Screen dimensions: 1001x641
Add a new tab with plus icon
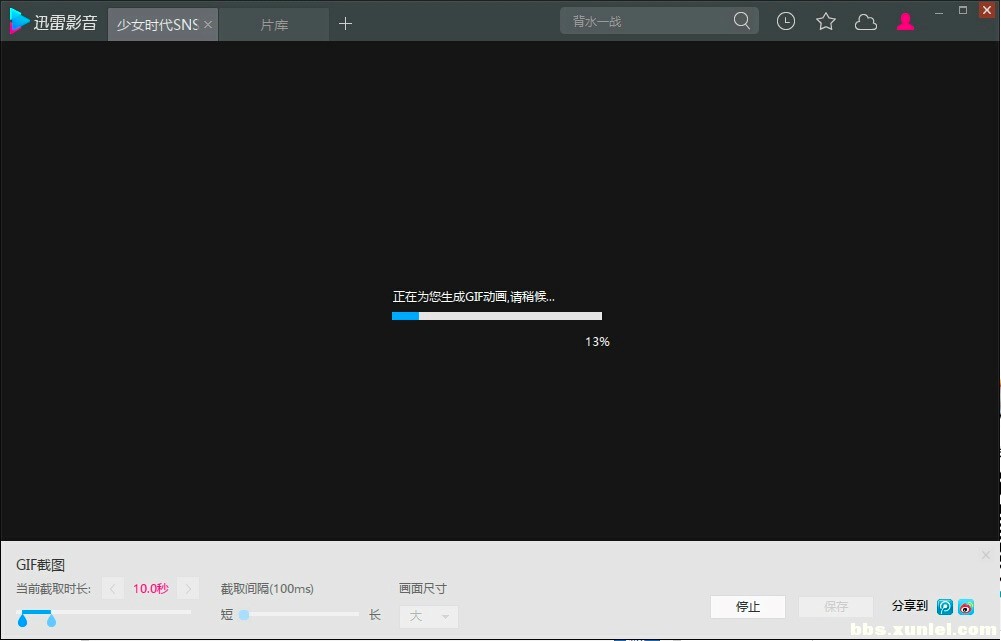coord(345,24)
